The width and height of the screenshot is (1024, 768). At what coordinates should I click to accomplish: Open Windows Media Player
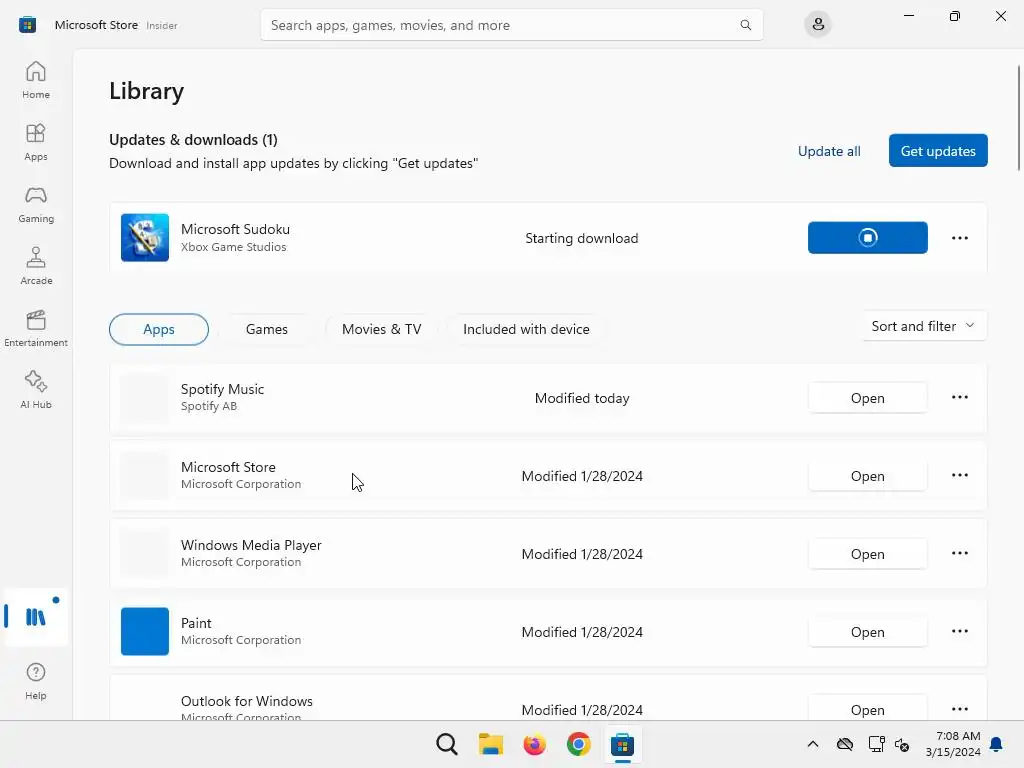click(867, 554)
